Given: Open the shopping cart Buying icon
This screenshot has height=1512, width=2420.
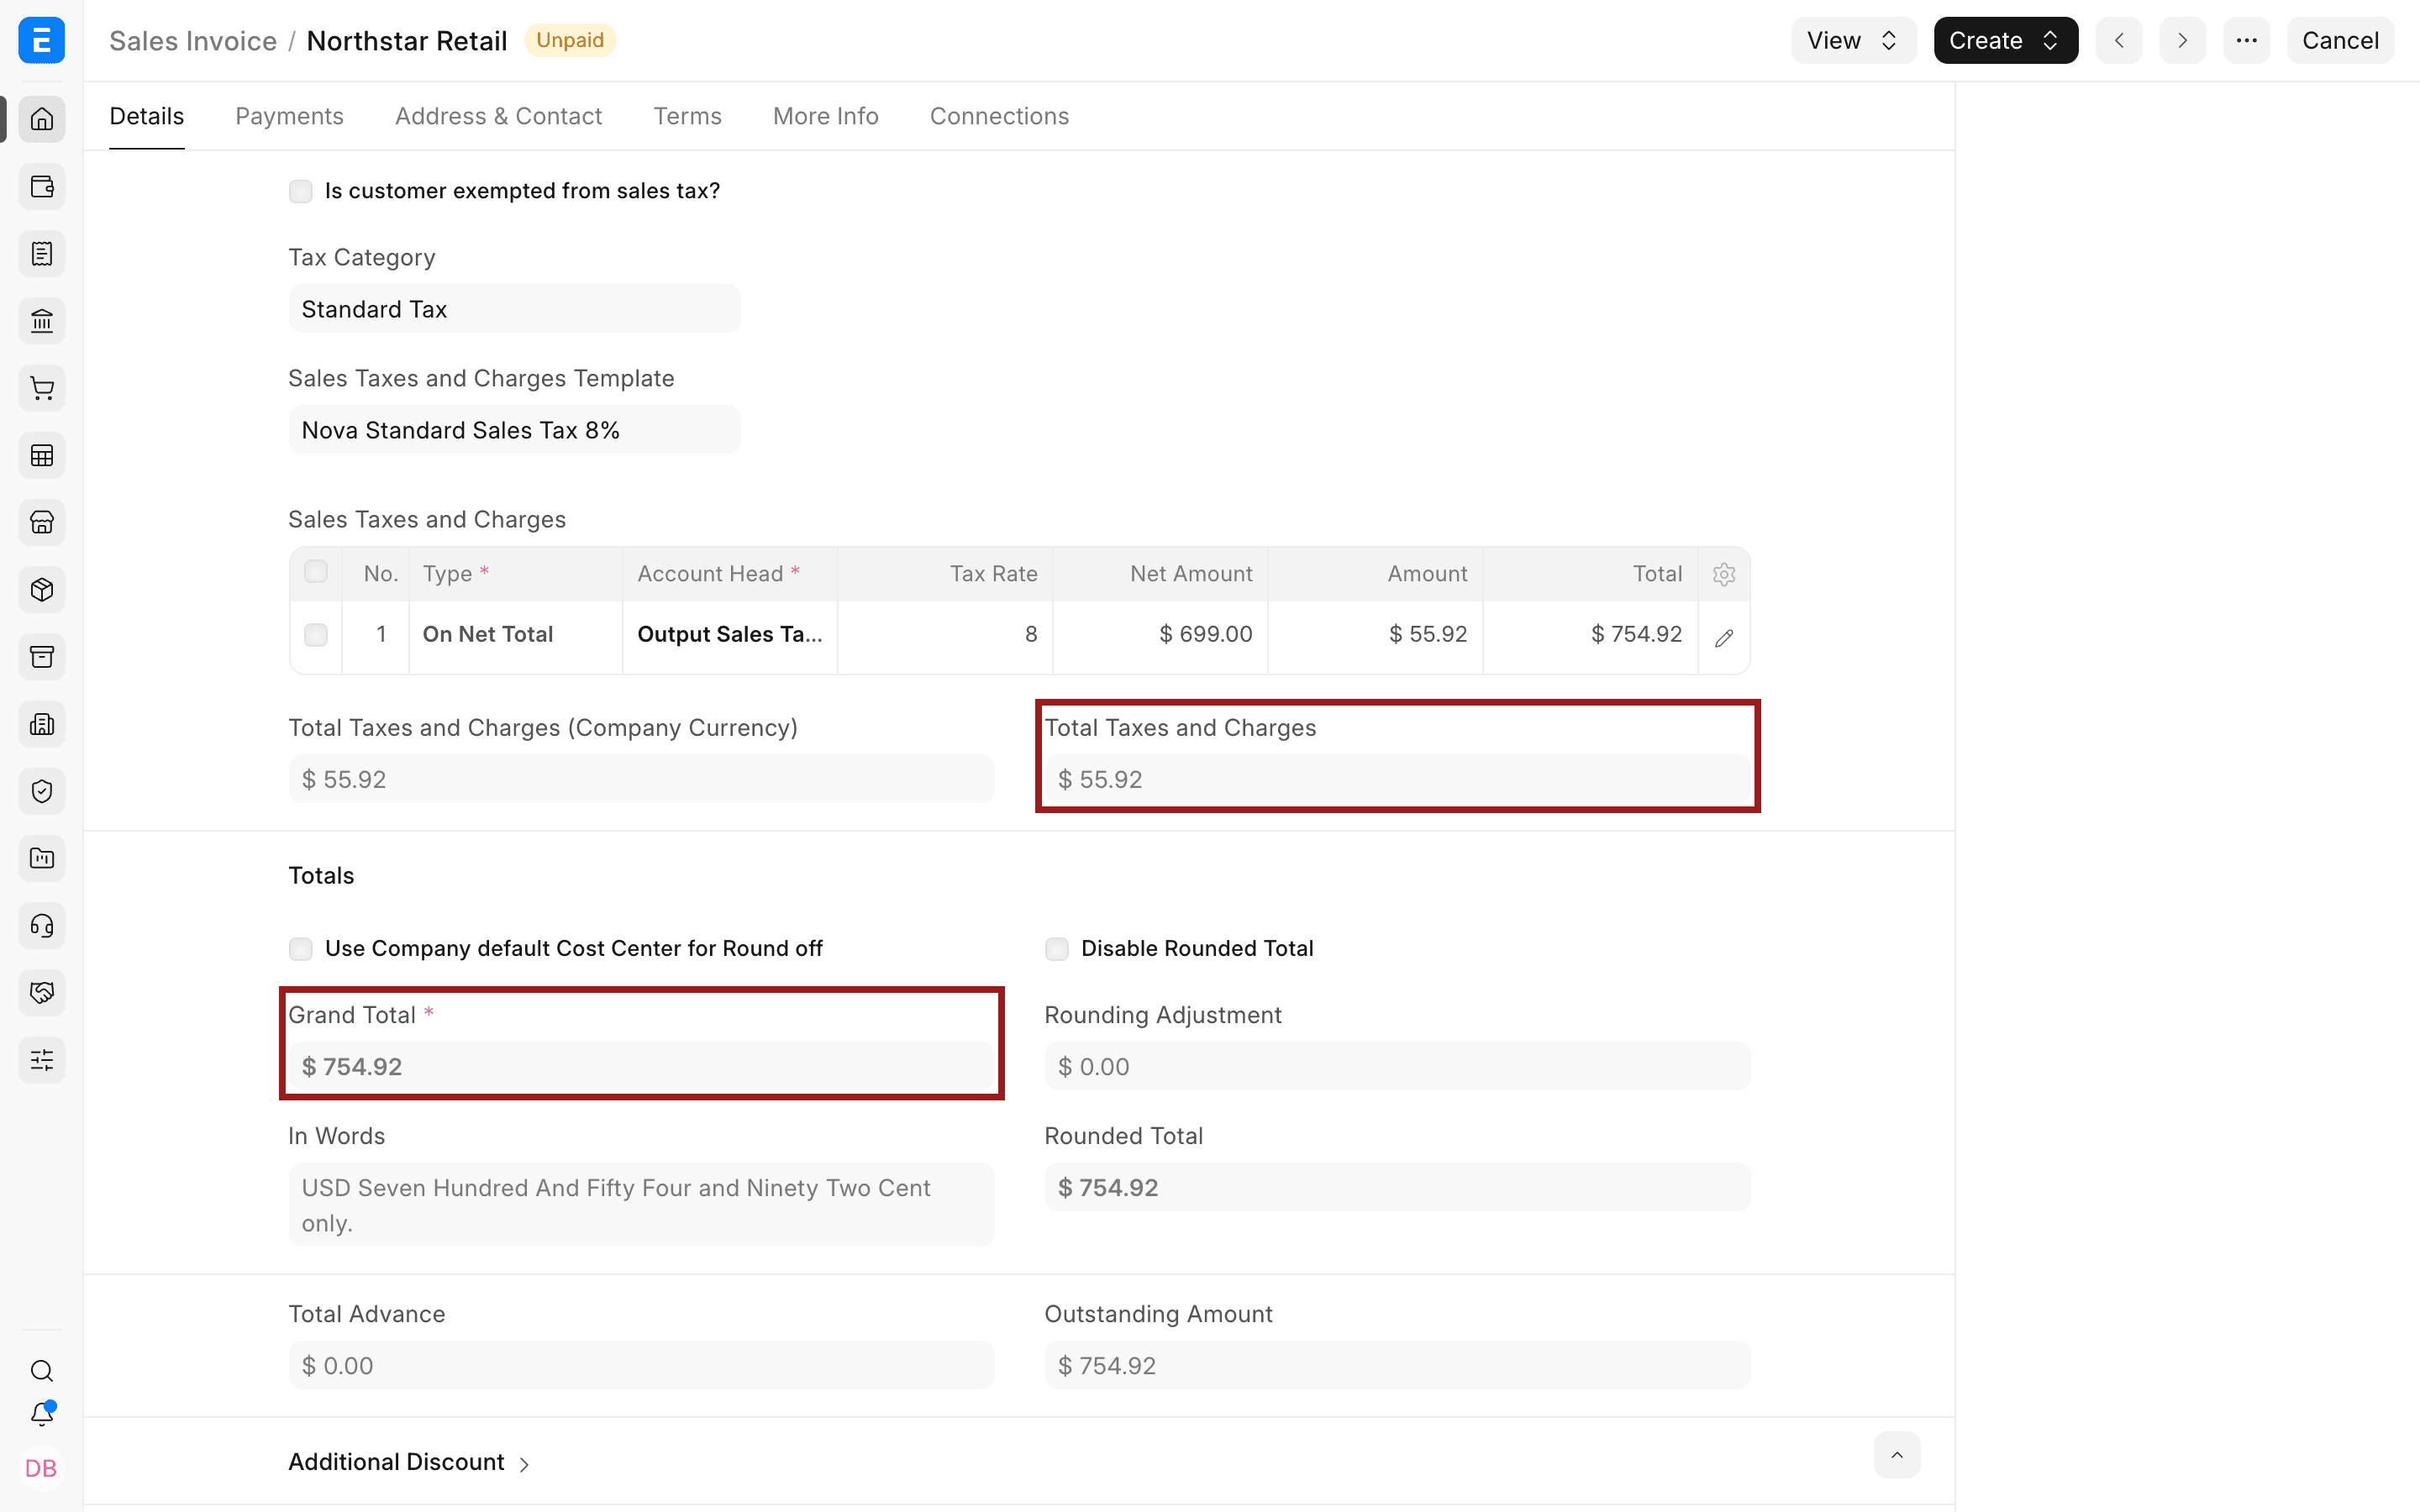Looking at the screenshot, I should [x=42, y=388].
